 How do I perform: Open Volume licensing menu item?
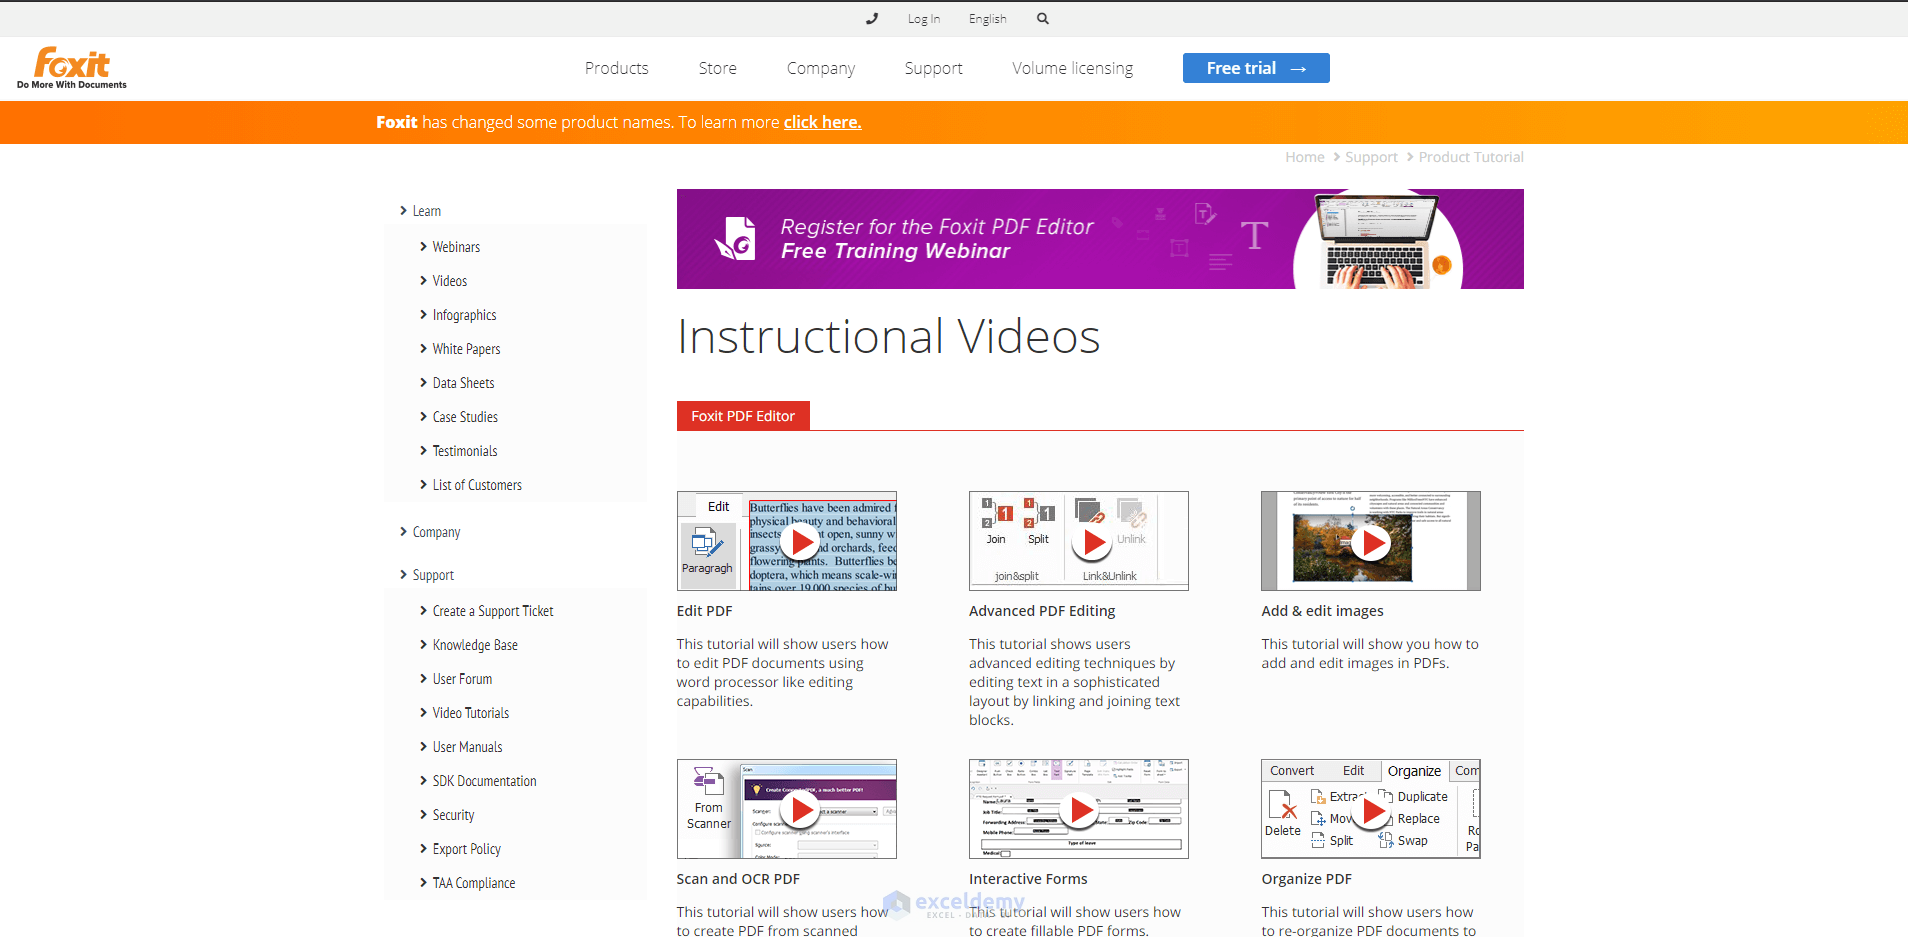[x=1073, y=68]
